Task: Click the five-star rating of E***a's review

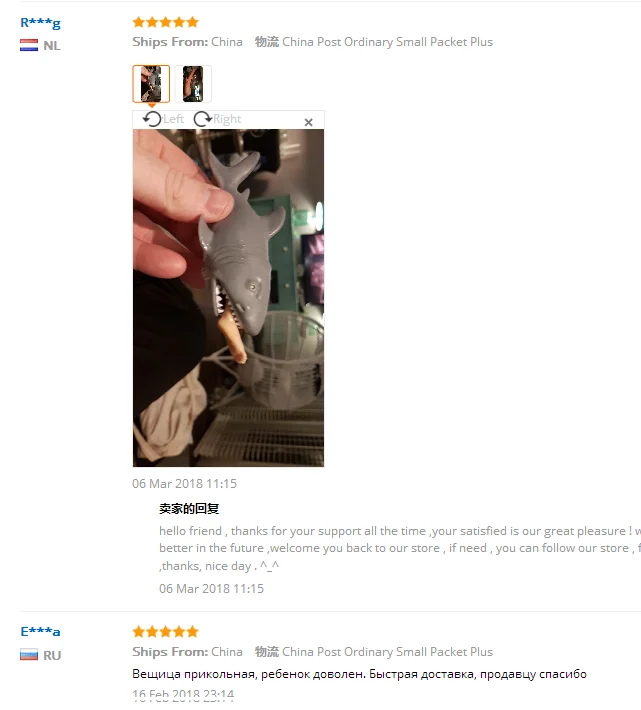Action: coord(166,632)
